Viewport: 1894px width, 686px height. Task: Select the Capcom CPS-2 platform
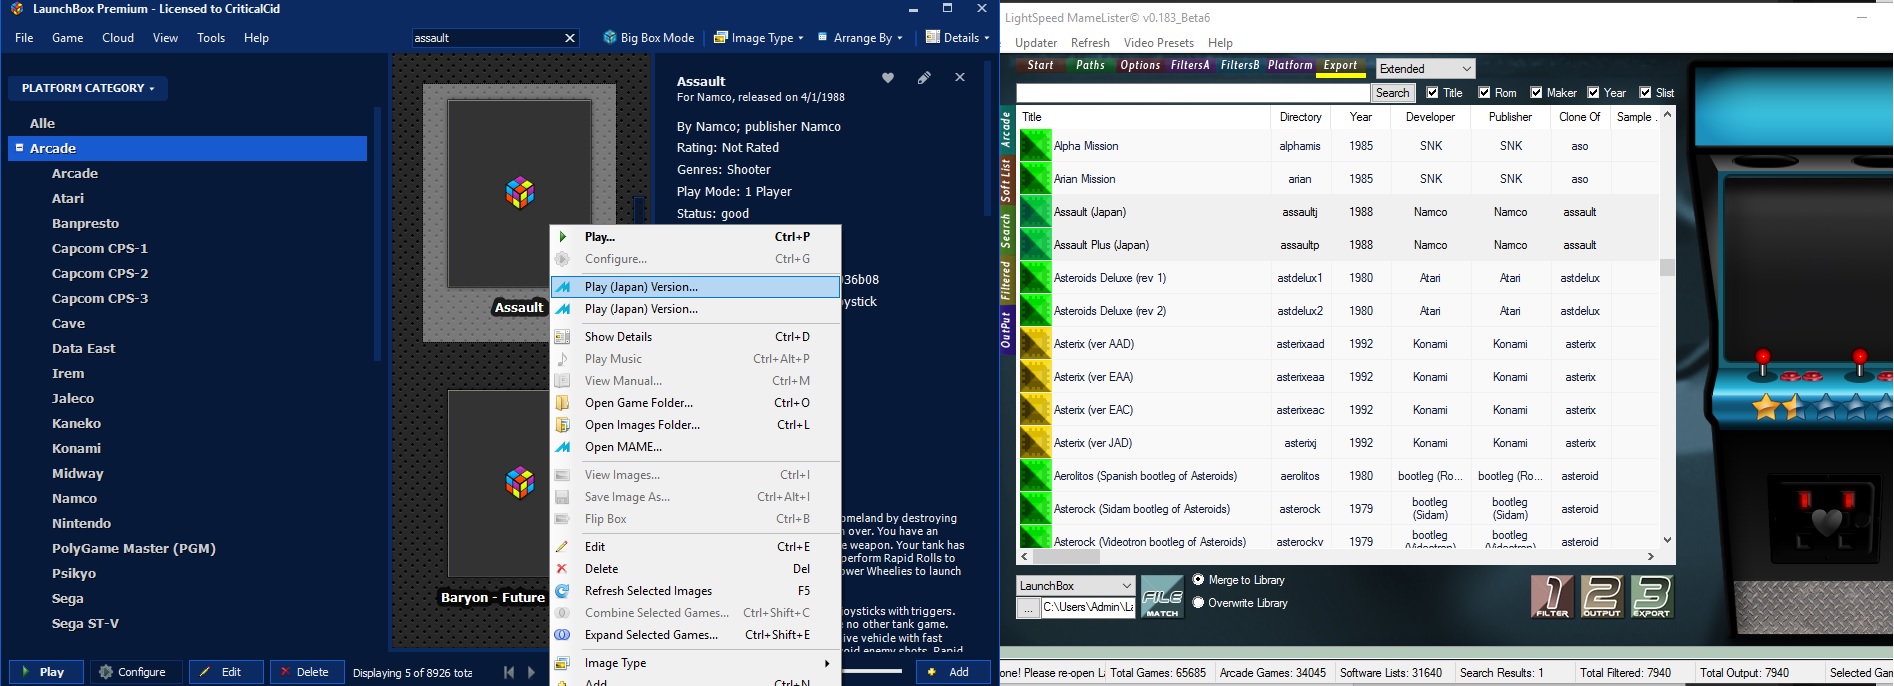point(100,273)
